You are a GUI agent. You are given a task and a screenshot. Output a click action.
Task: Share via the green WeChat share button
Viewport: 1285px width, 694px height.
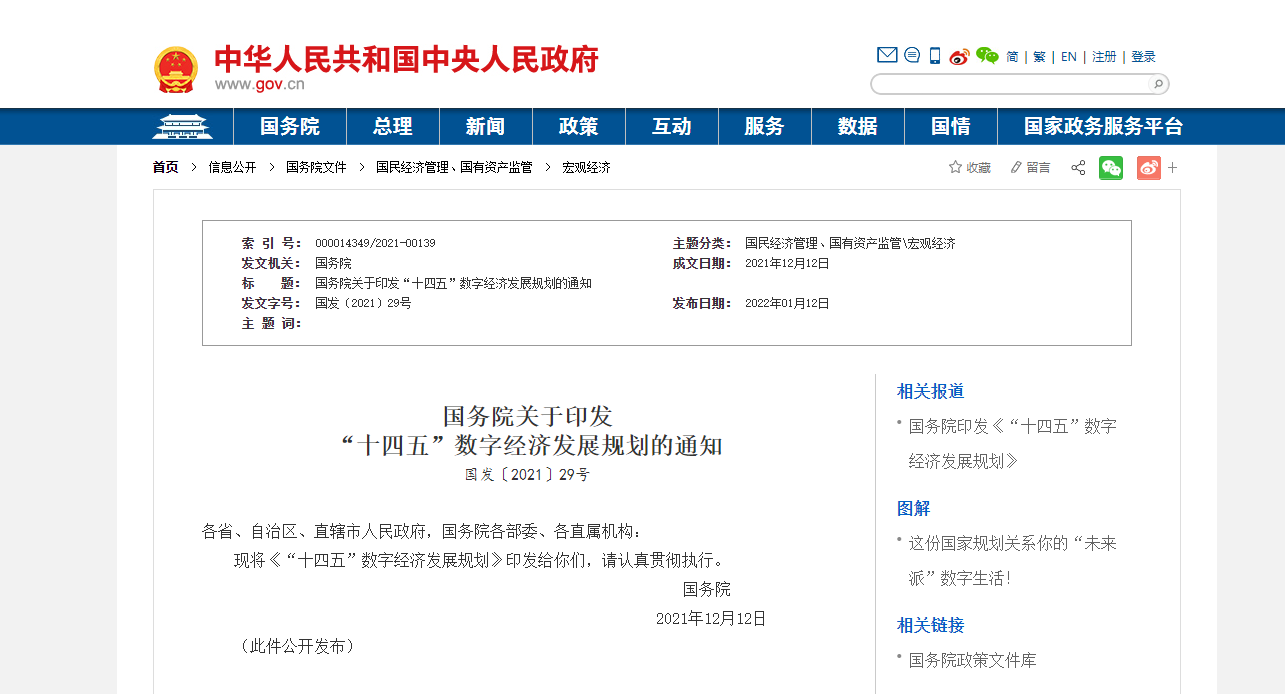pyautogui.click(x=1111, y=168)
